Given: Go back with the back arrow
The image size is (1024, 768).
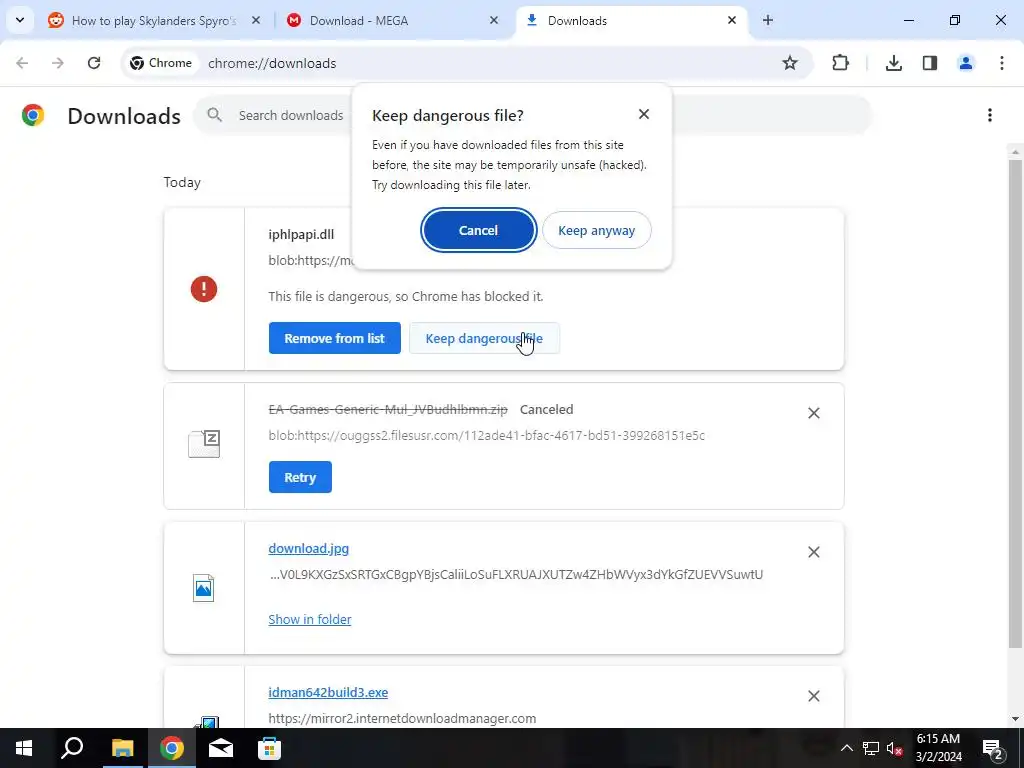Looking at the screenshot, I should (22, 63).
